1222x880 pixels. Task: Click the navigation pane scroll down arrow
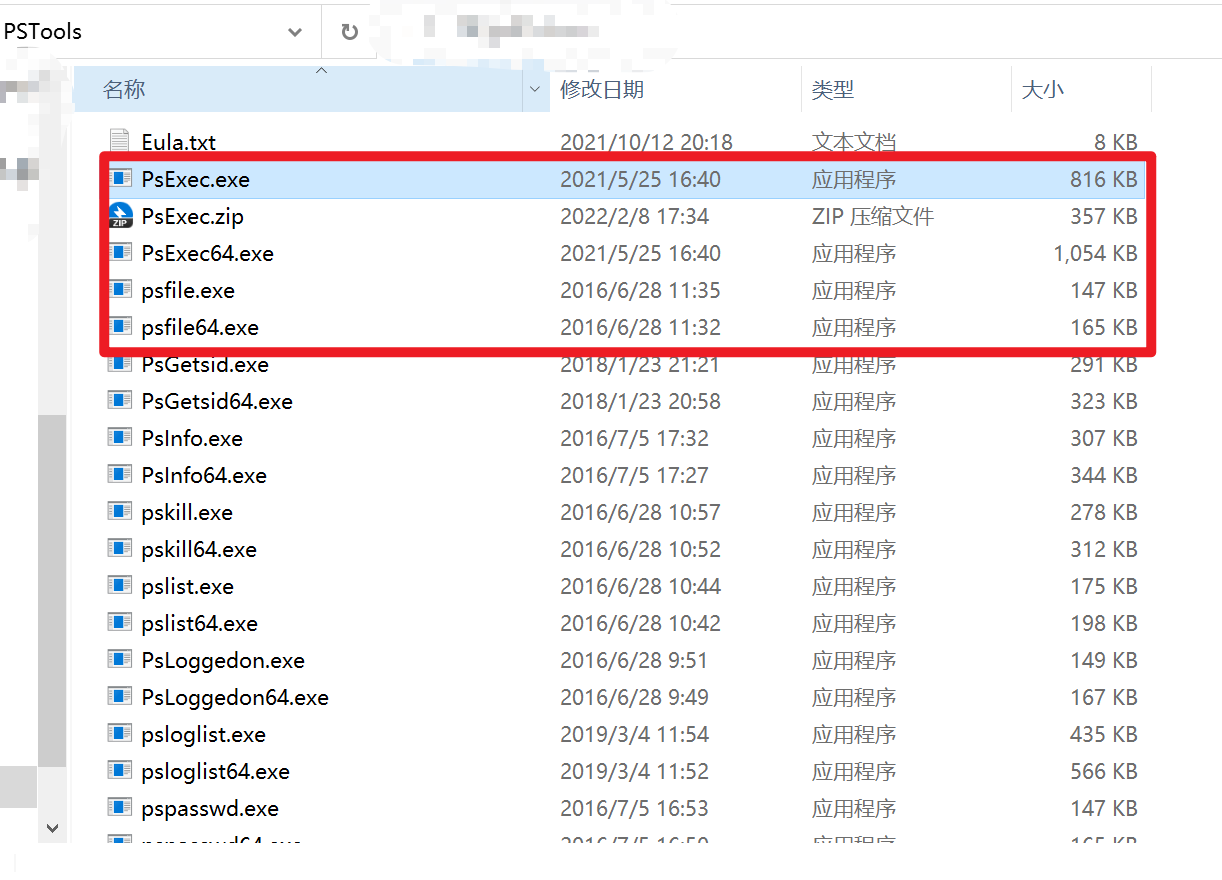point(53,829)
